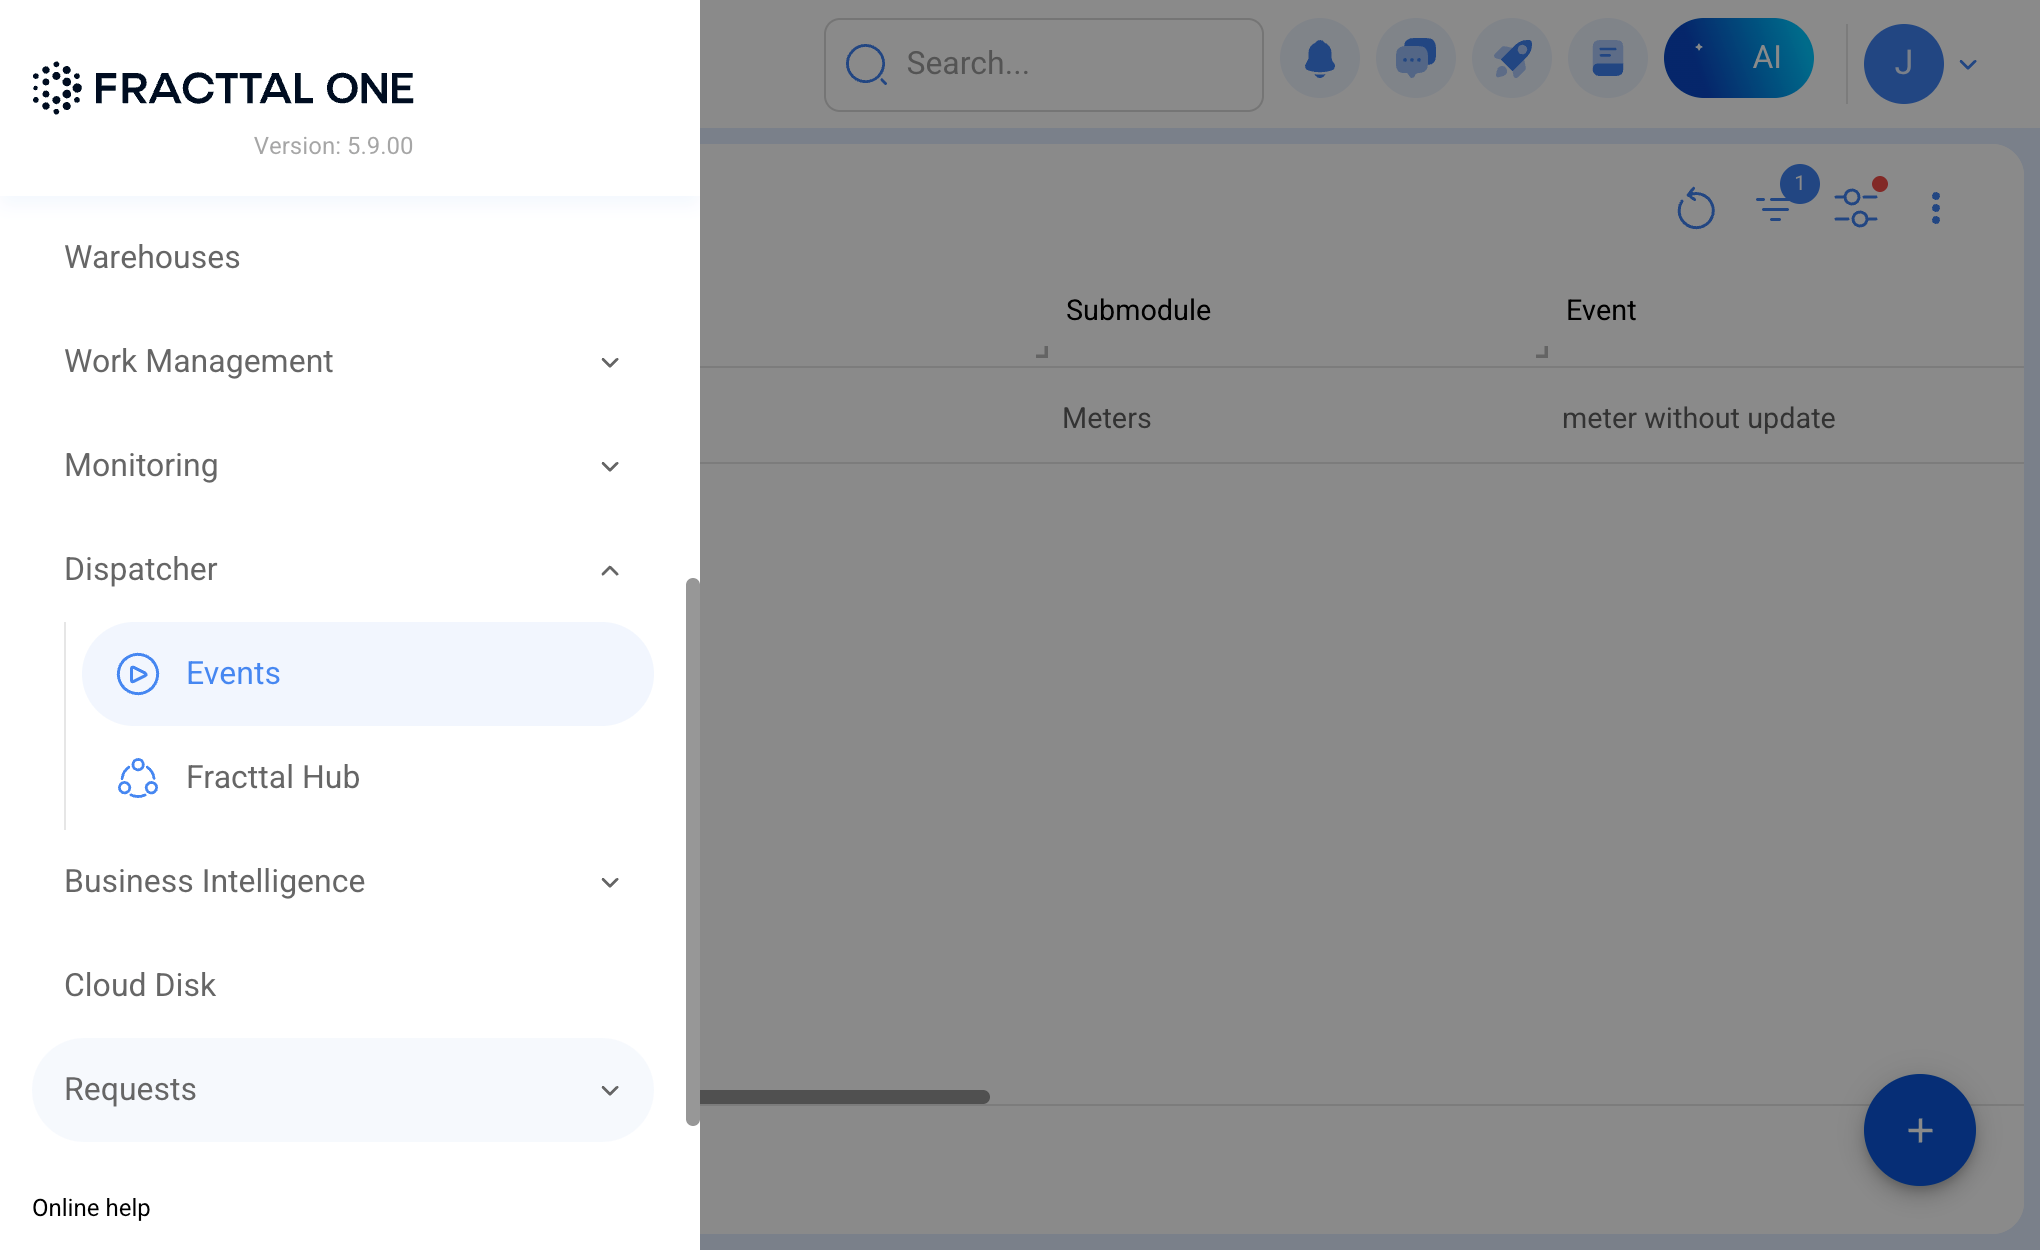Select the Dispatcher menu item

click(x=343, y=569)
